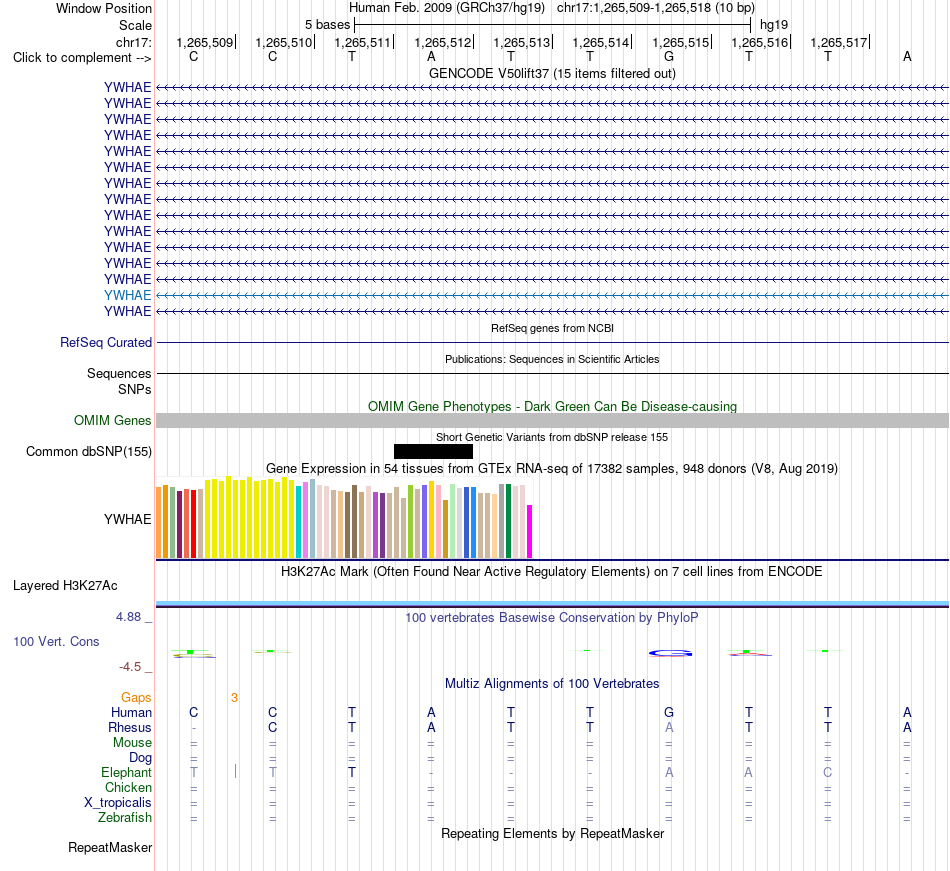950x871 pixels.
Task: Click the cyan bar in the GTEx expression chart
Action: tap(299, 522)
